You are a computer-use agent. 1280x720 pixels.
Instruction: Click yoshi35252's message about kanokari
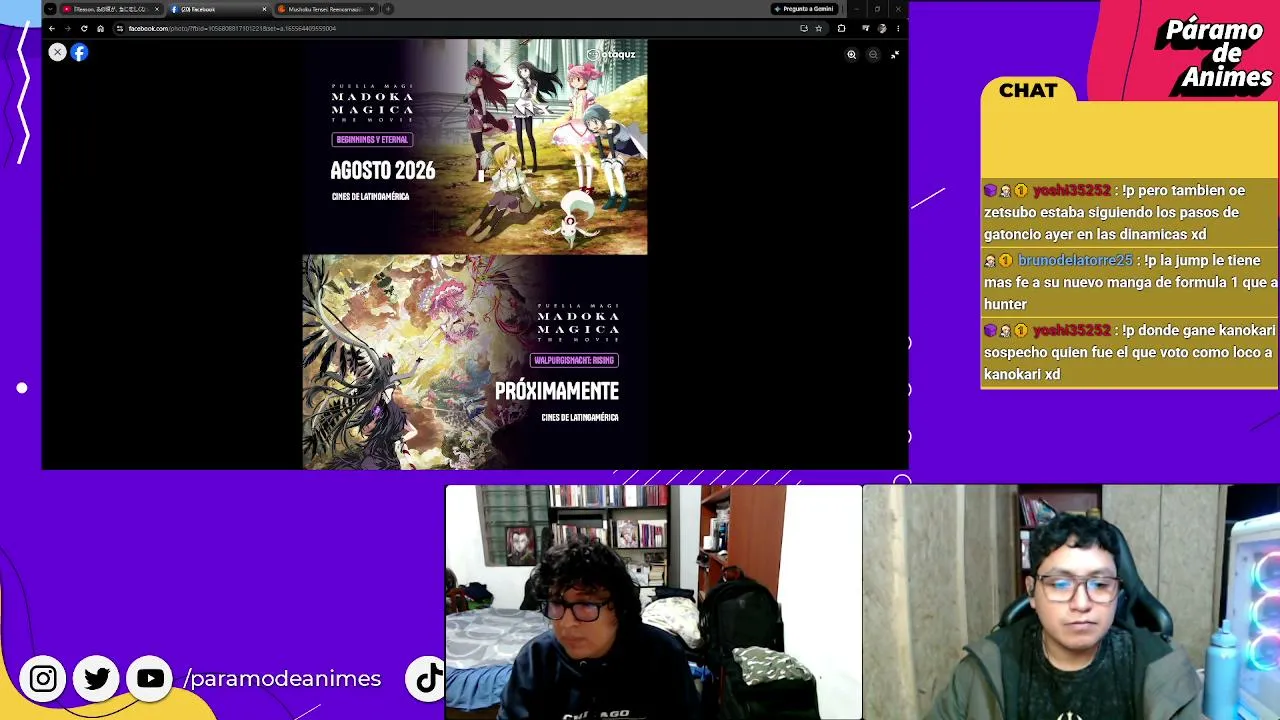click(1129, 352)
